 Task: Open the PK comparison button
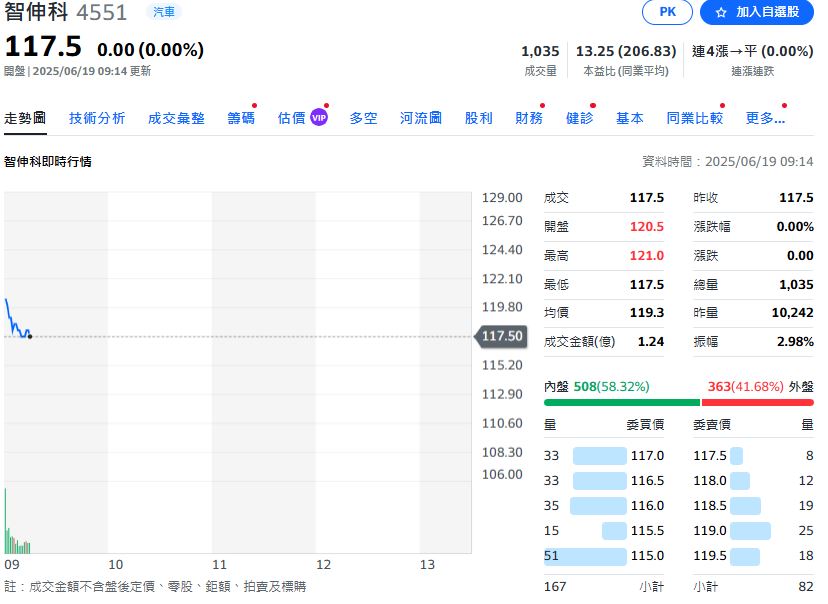(x=667, y=12)
